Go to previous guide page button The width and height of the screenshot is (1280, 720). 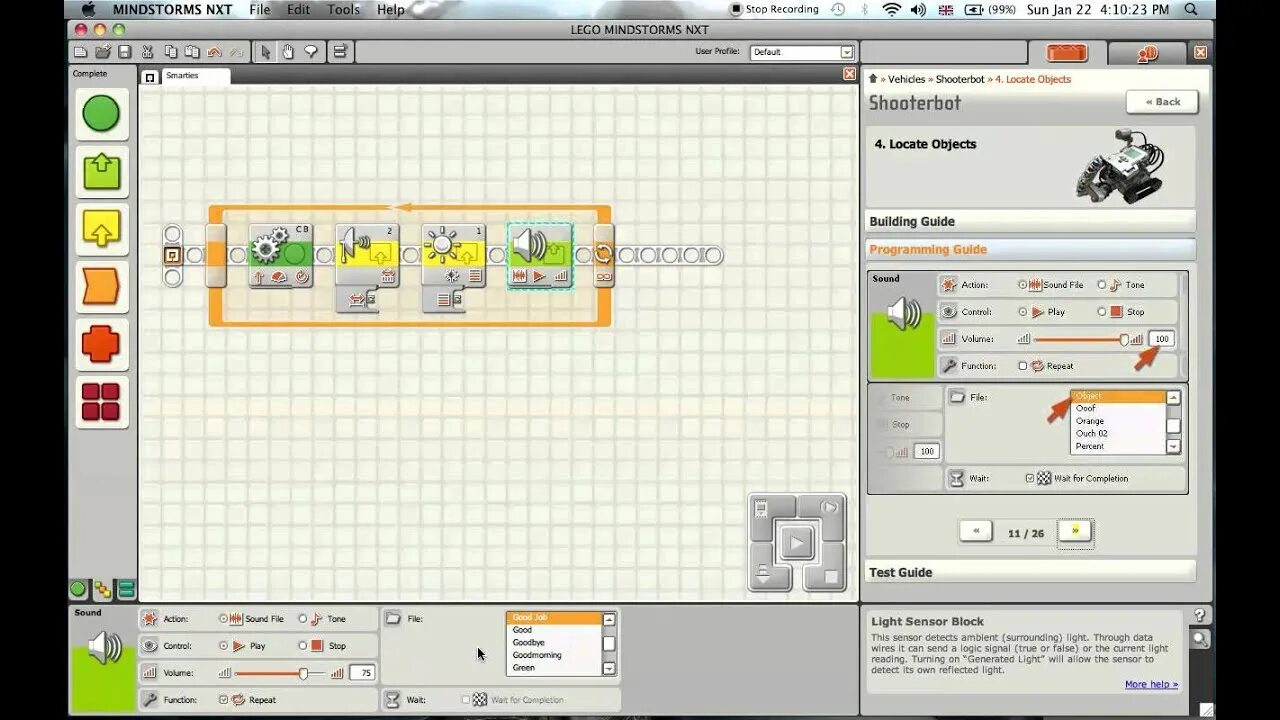pyautogui.click(x=976, y=532)
